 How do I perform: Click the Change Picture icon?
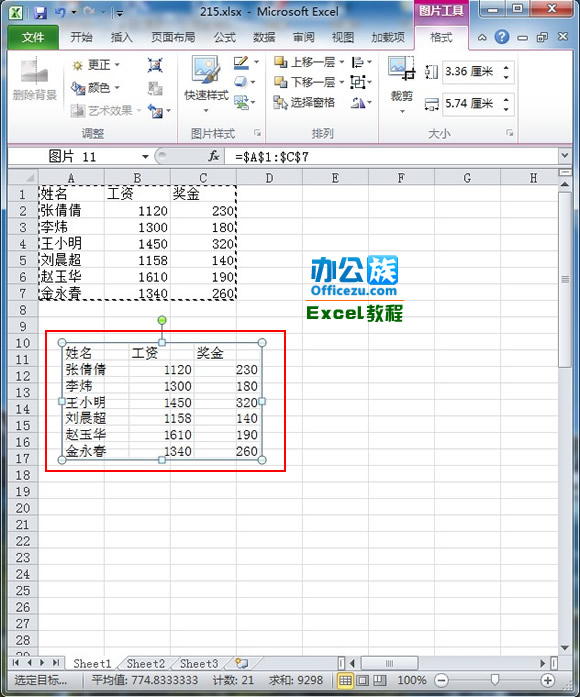tap(155, 88)
